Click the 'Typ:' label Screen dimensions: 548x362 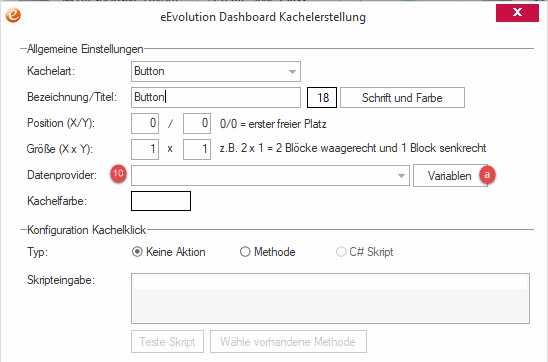[37, 252]
